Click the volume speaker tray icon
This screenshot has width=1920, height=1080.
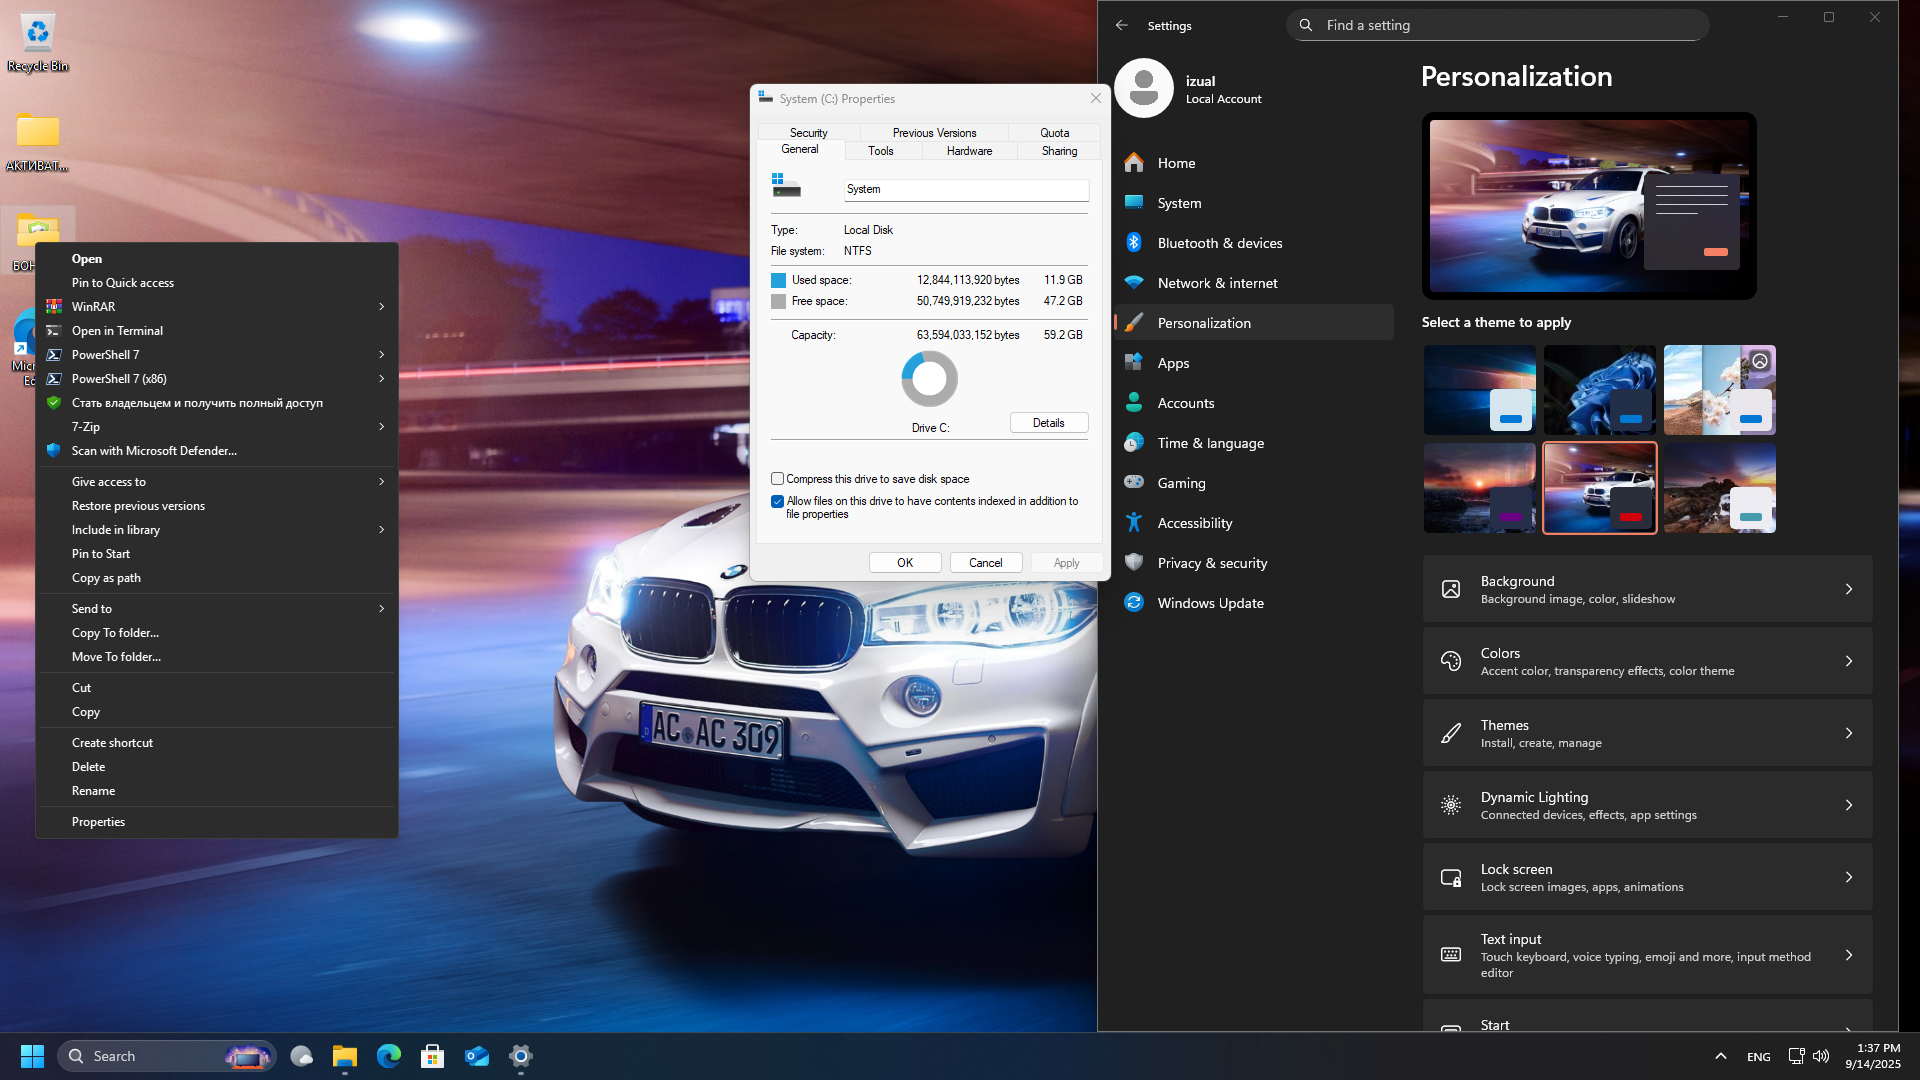pos(1821,1056)
